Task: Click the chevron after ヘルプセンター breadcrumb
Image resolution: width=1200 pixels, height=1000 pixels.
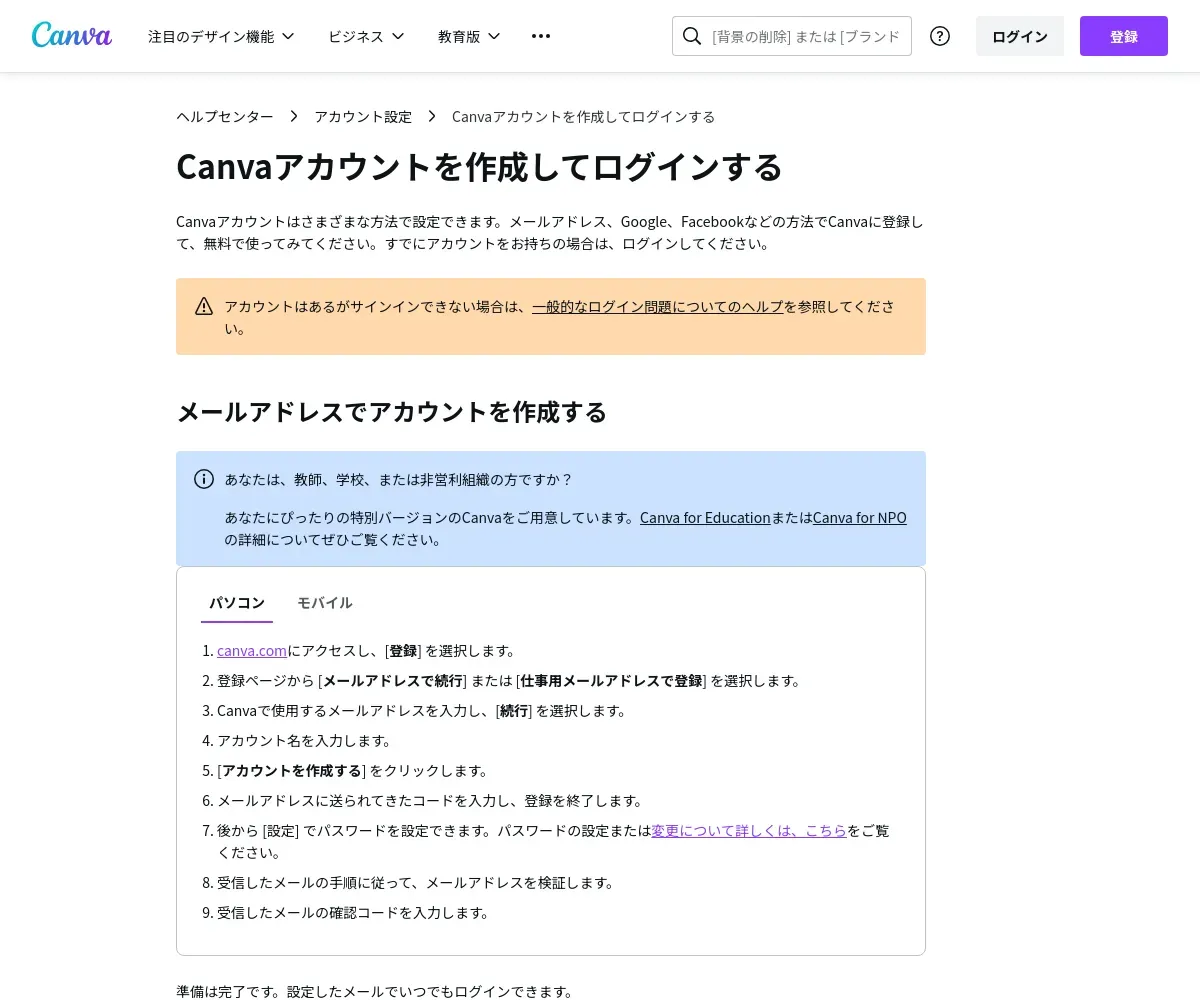Action: coord(294,116)
